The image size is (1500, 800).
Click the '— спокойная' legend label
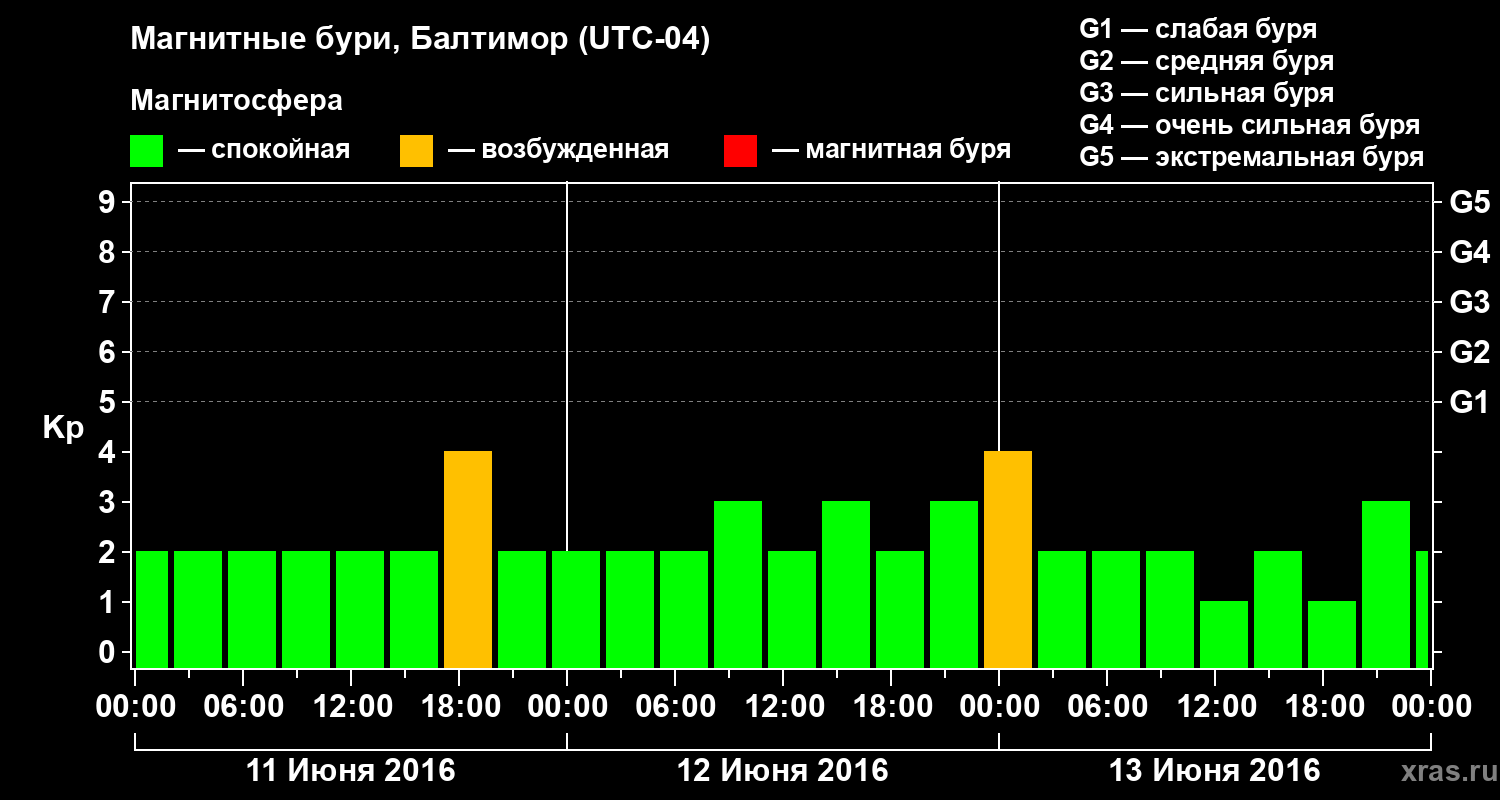pyautogui.click(x=264, y=151)
